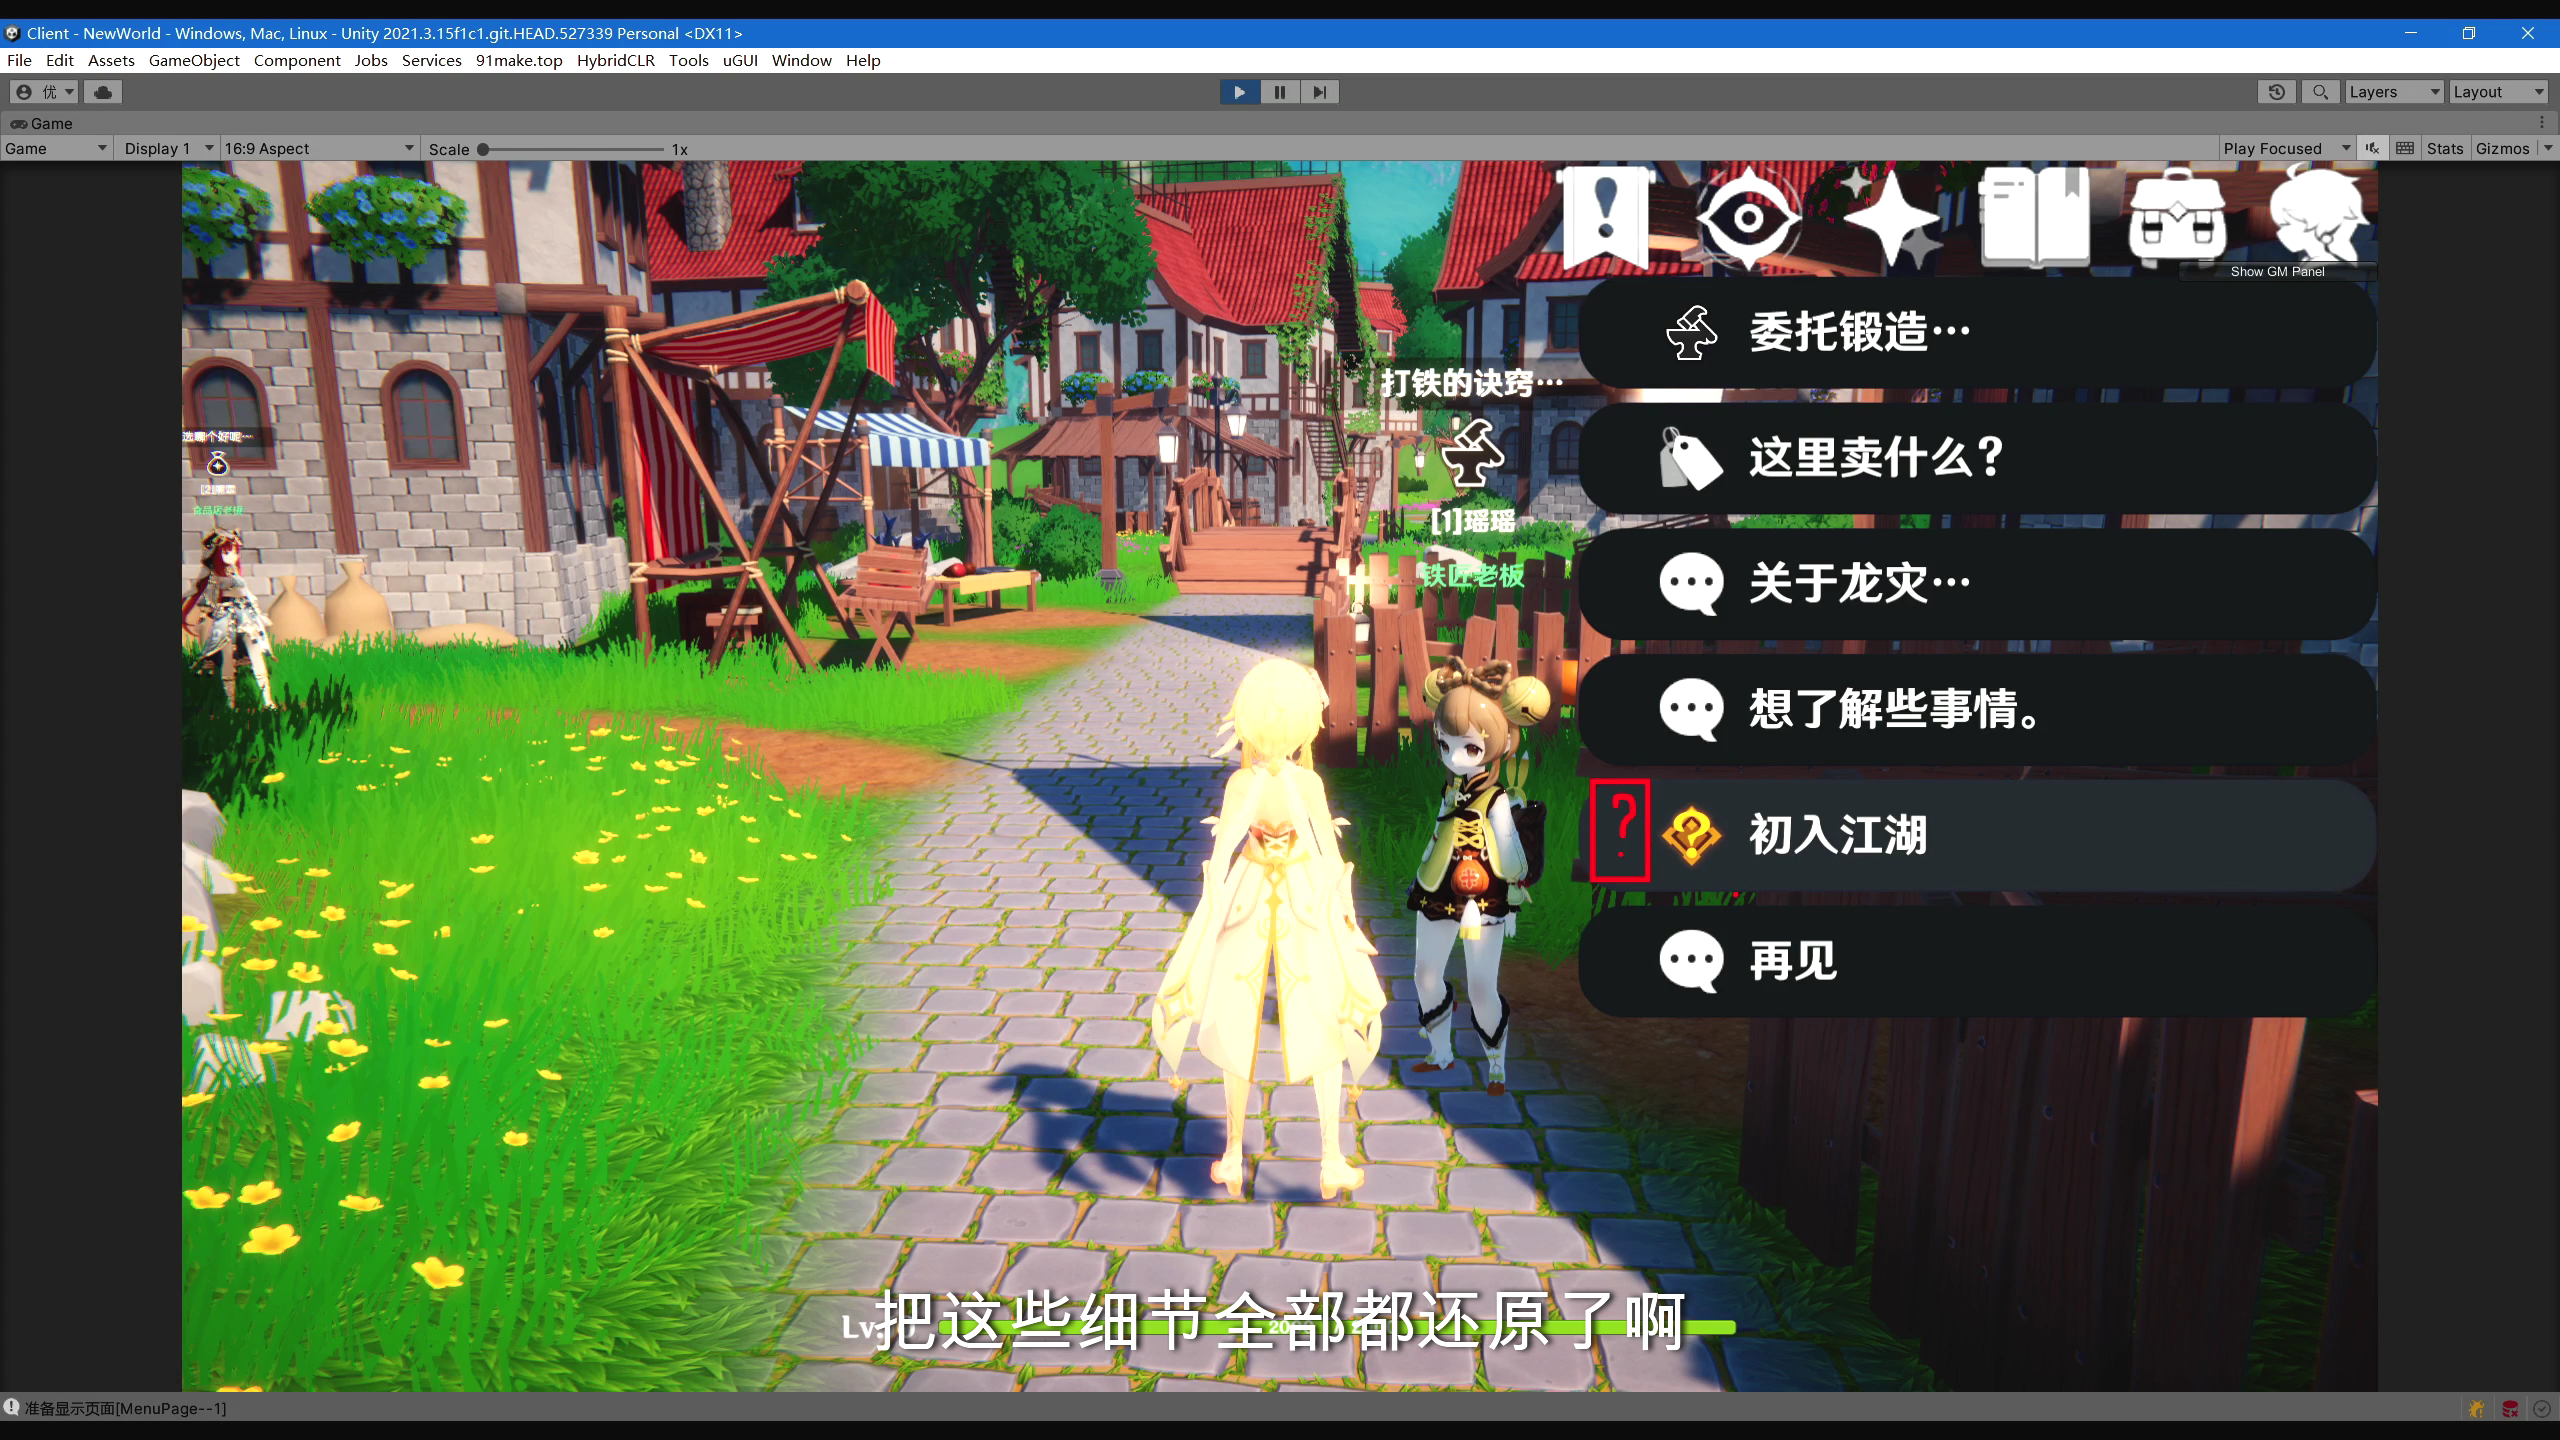
Task: Expand the 16:9 Aspect dropdown
Action: [318, 149]
